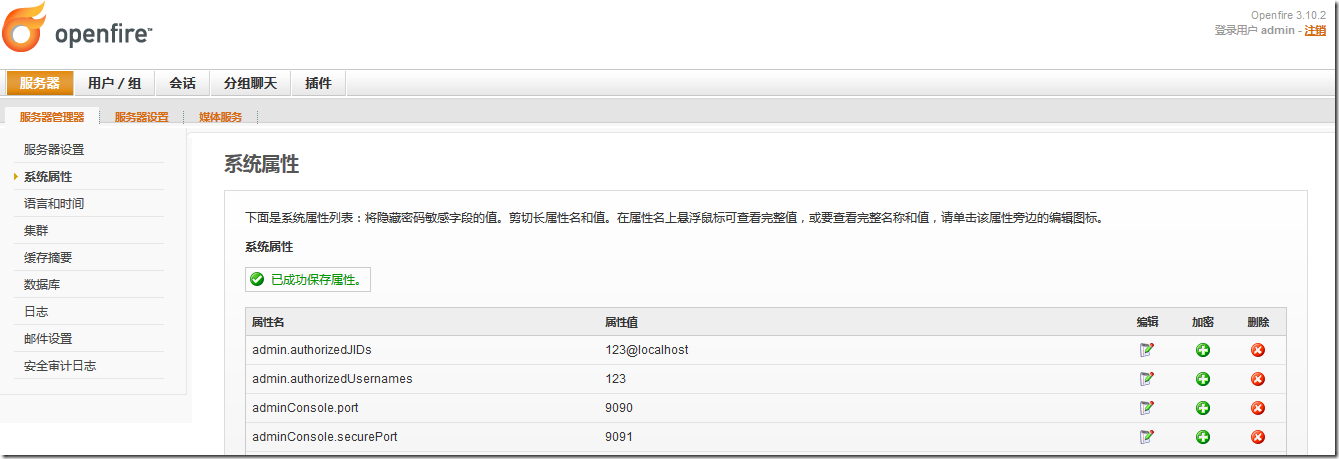Click the 属性值 column header
1339x459 pixels.
coord(622,322)
